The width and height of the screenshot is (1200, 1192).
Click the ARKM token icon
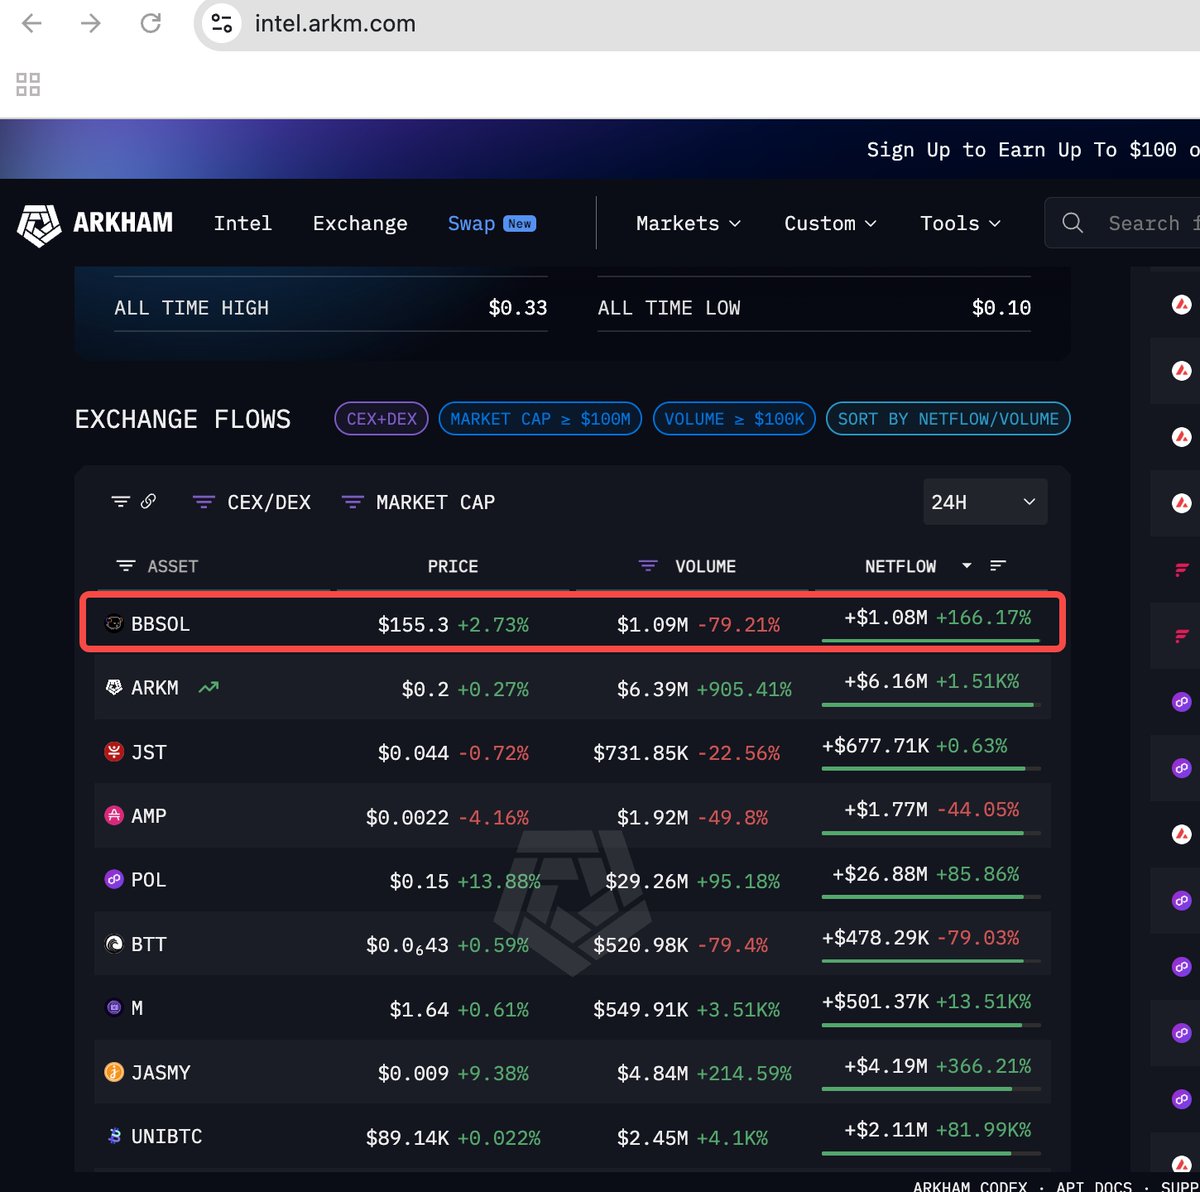pos(114,688)
